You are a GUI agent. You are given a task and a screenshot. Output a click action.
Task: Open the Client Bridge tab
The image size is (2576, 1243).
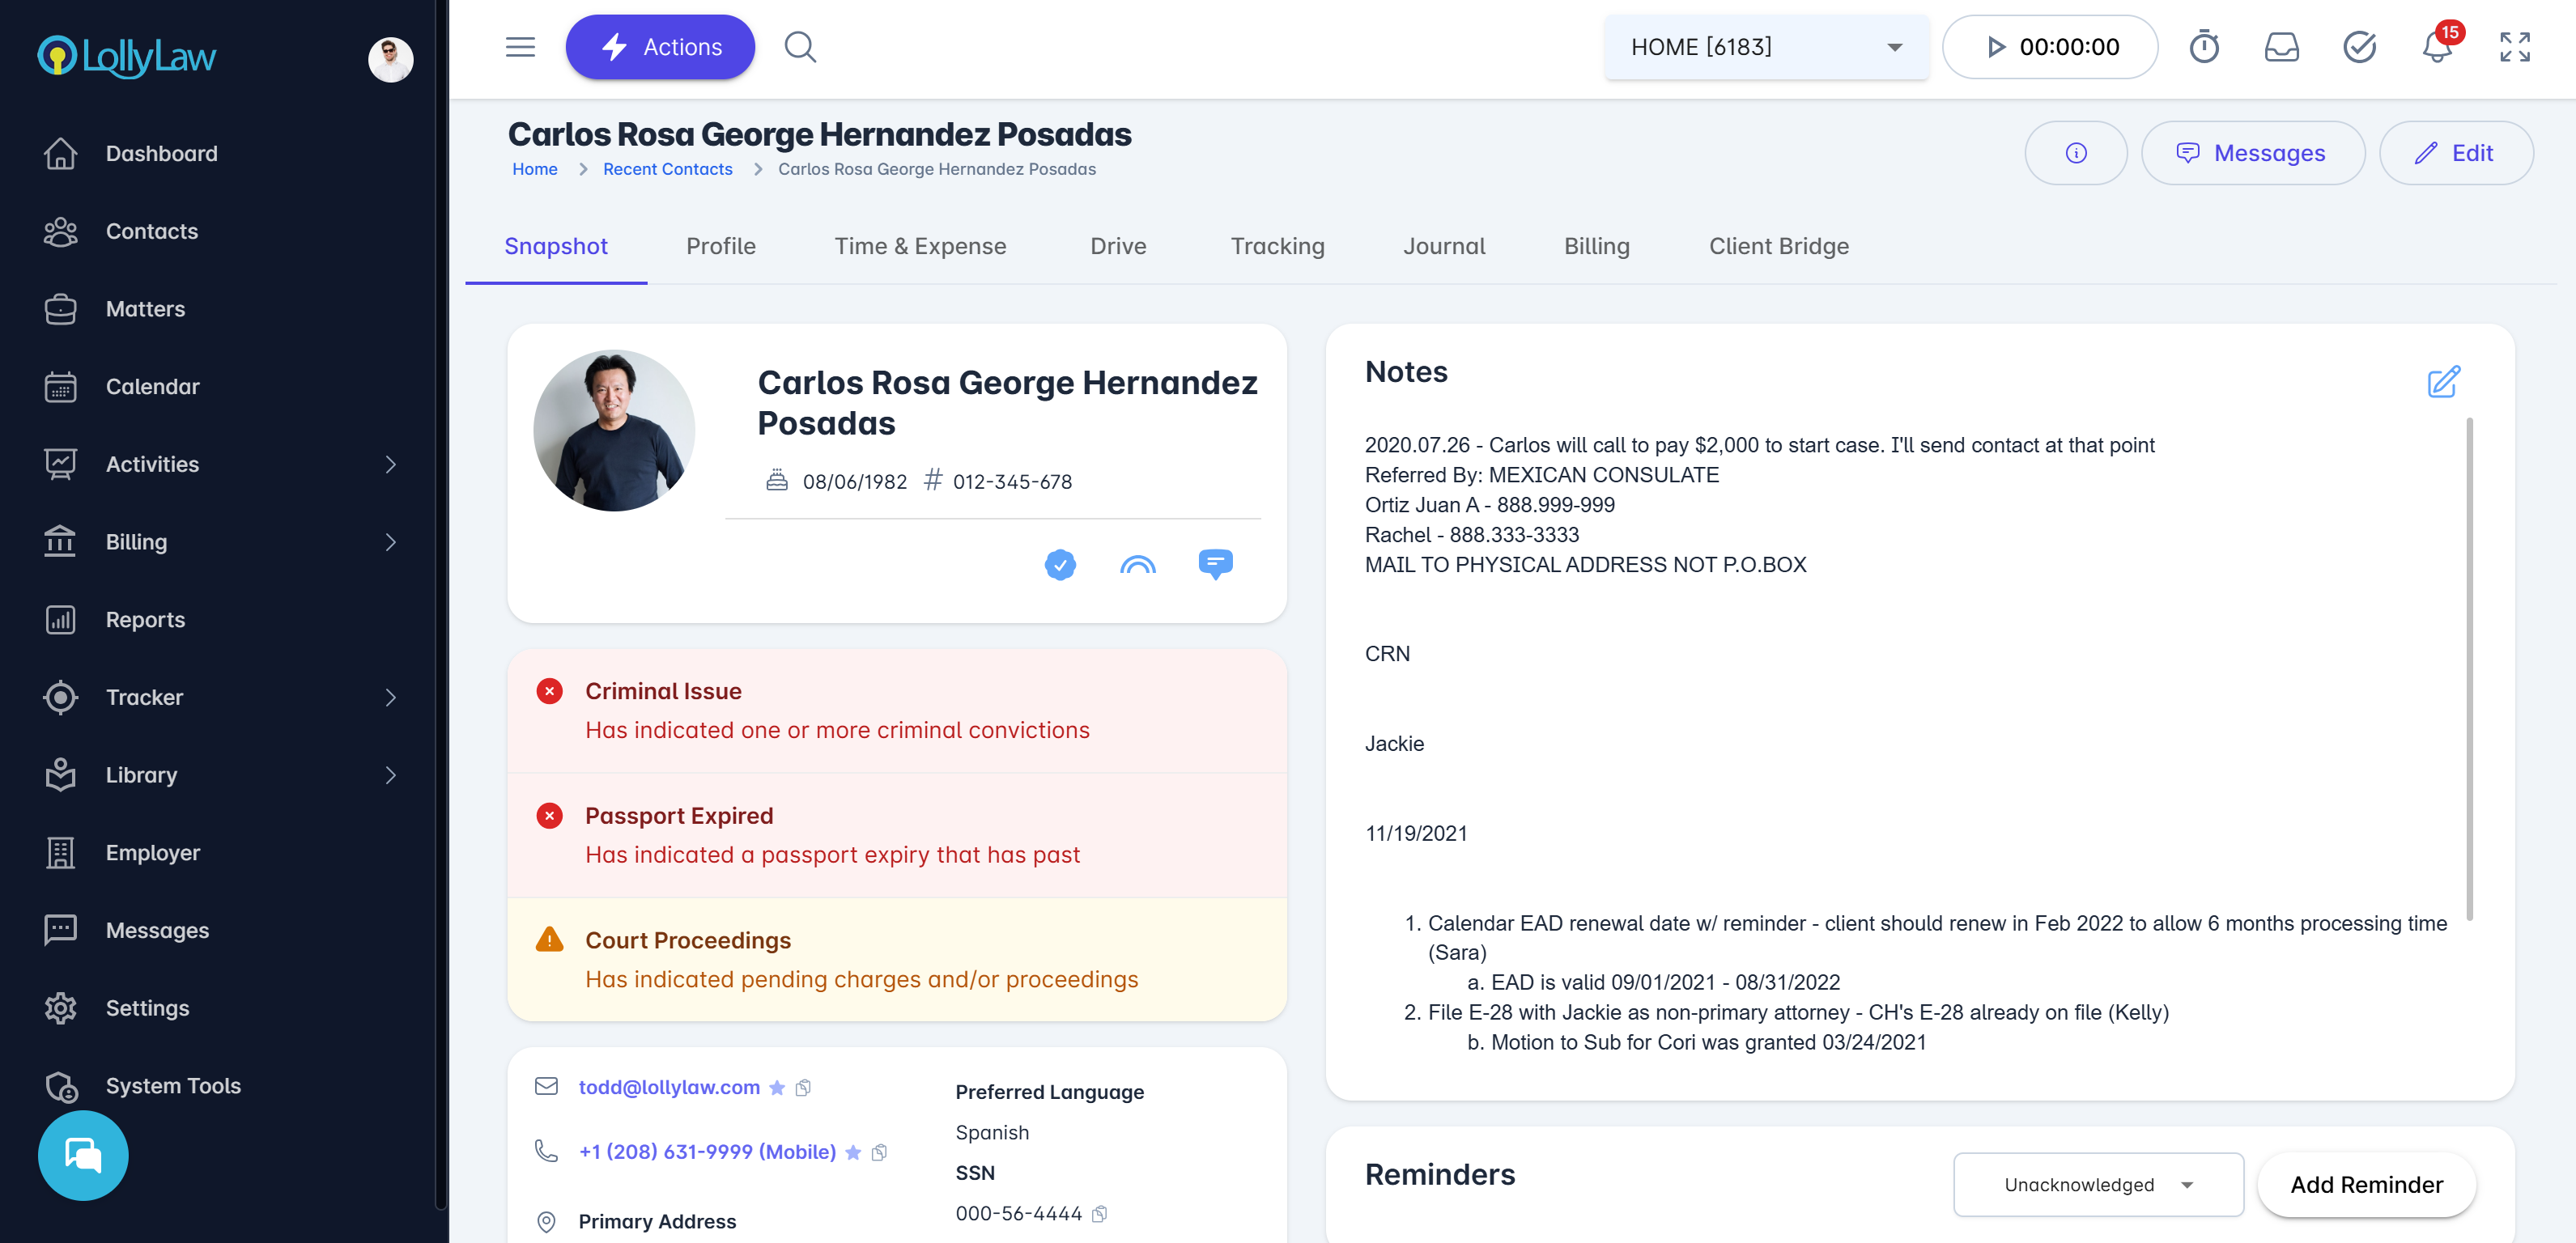[1778, 246]
